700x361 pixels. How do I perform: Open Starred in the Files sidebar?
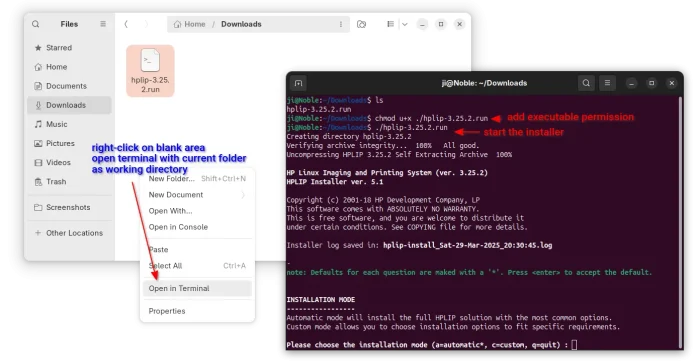coord(70,48)
